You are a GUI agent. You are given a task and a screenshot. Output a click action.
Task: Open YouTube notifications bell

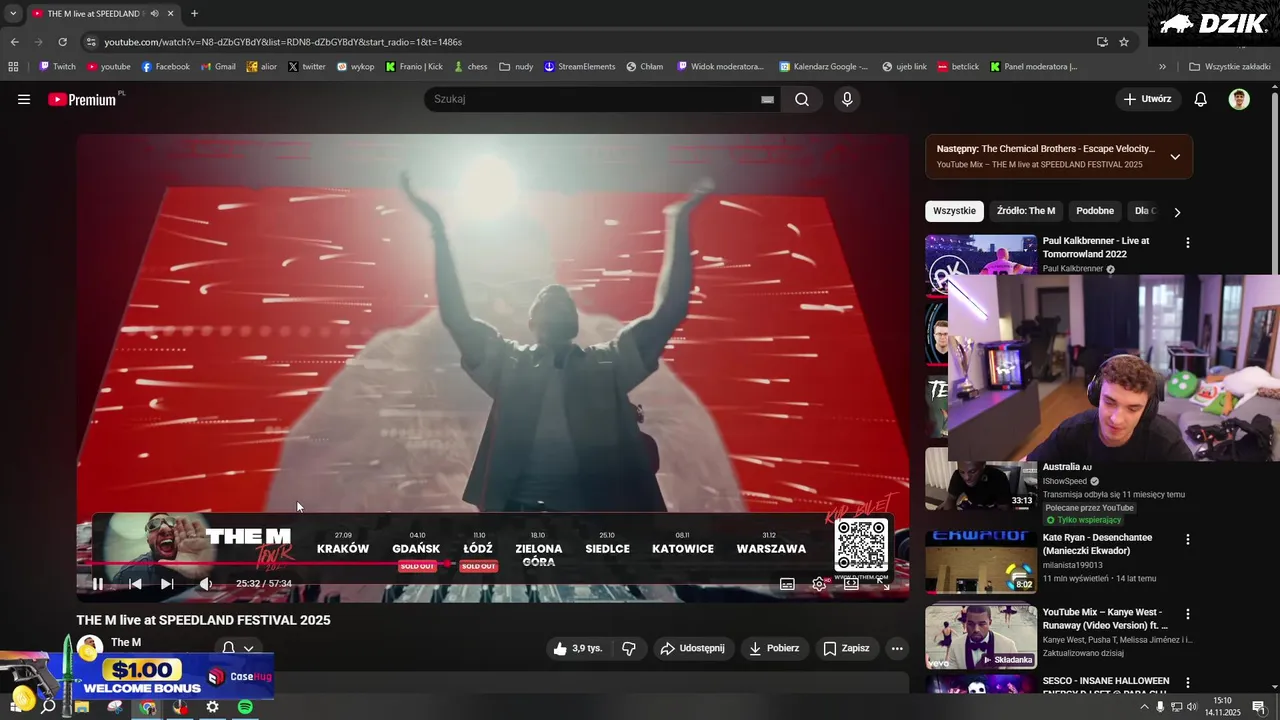coord(1201,99)
